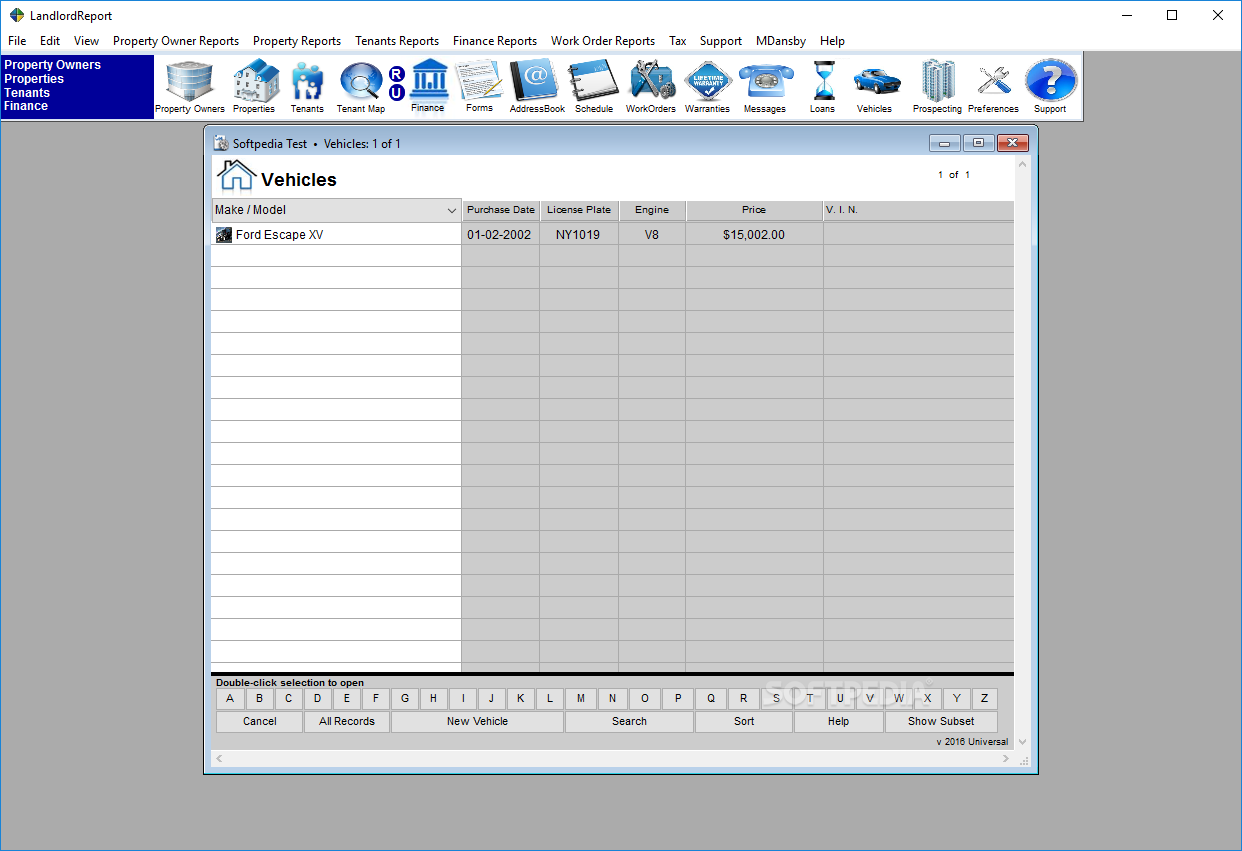
Task: Click the horizontal scrollbar right arrow in Vehicles window
Action: coord(1006,759)
